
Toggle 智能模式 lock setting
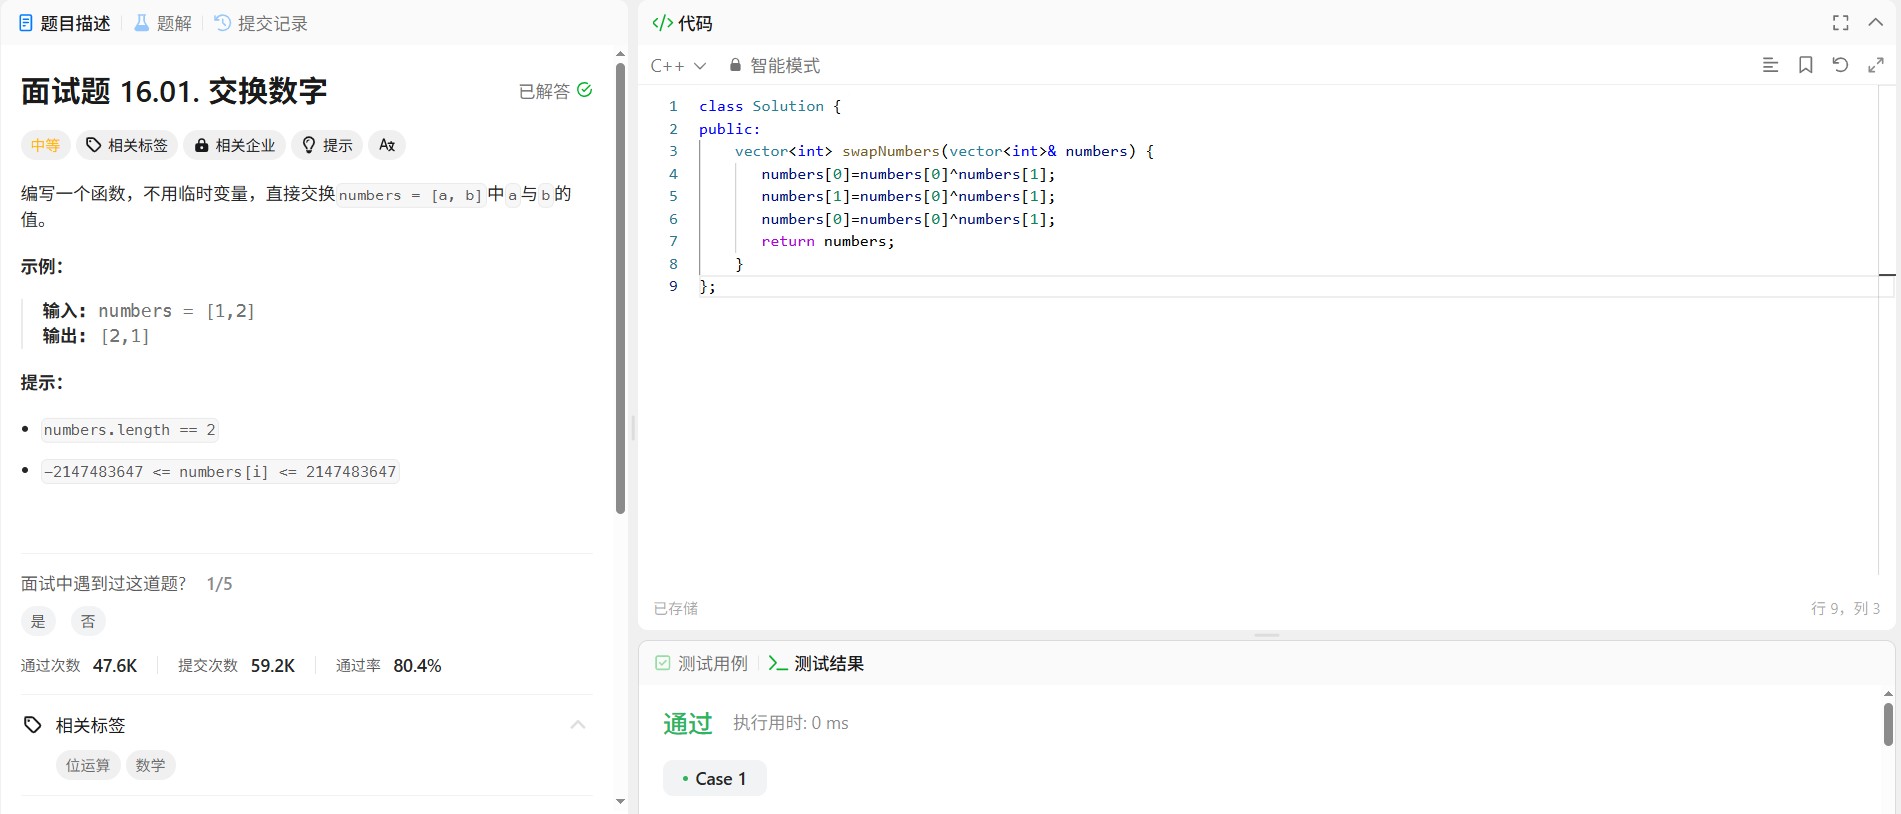(x=774, y=65)
